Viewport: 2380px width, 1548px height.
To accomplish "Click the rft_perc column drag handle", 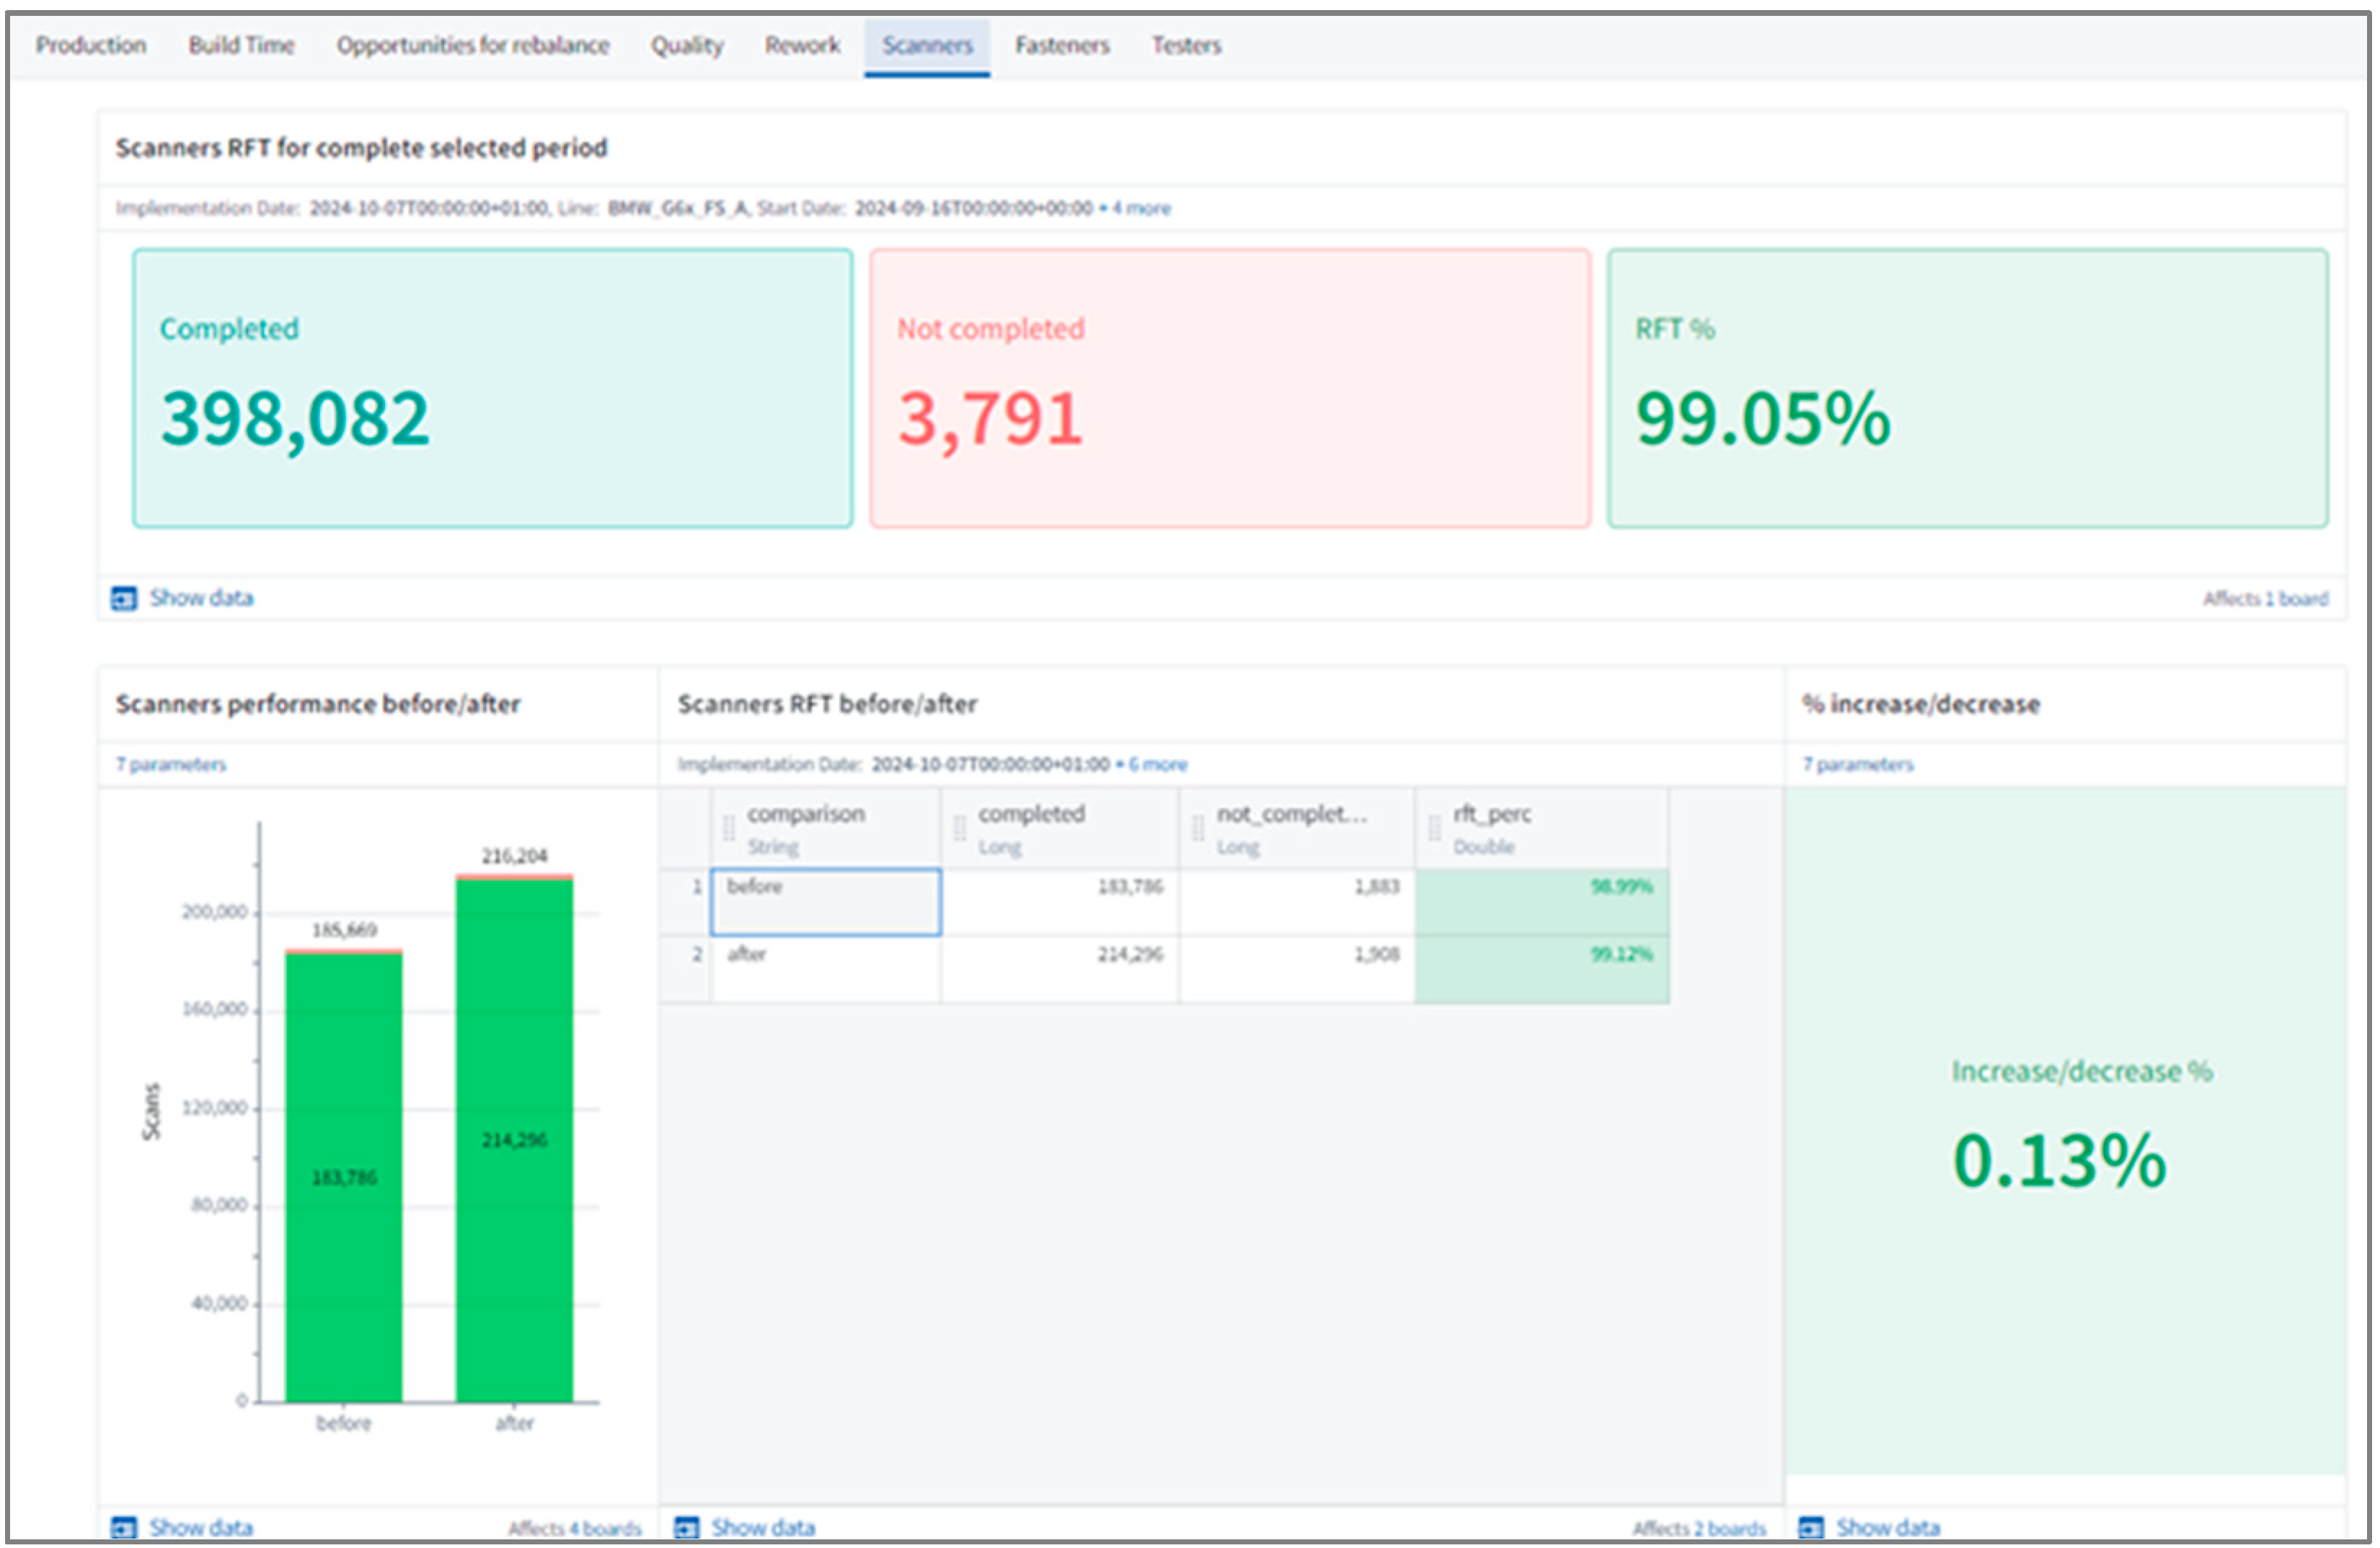I will pos(1434,827).
